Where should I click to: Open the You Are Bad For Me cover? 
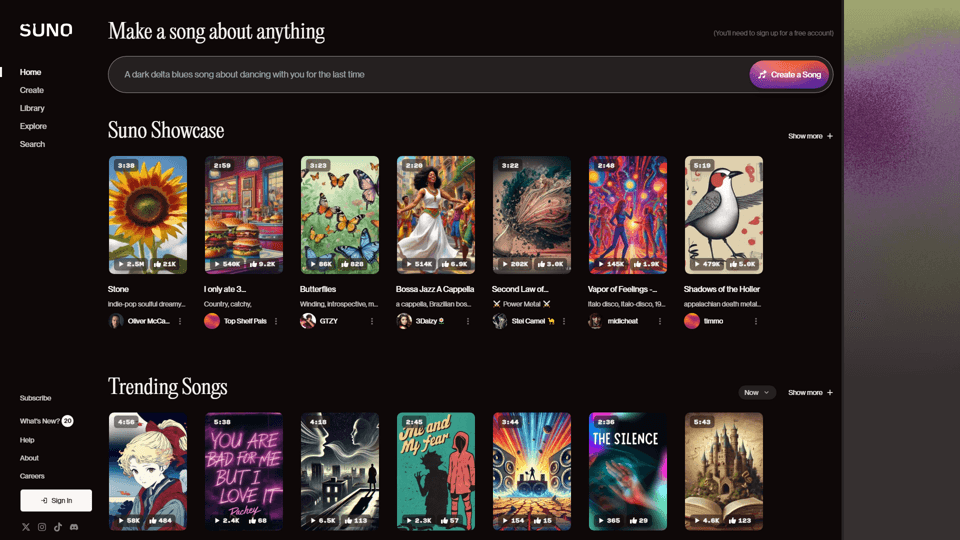(244, 471)
